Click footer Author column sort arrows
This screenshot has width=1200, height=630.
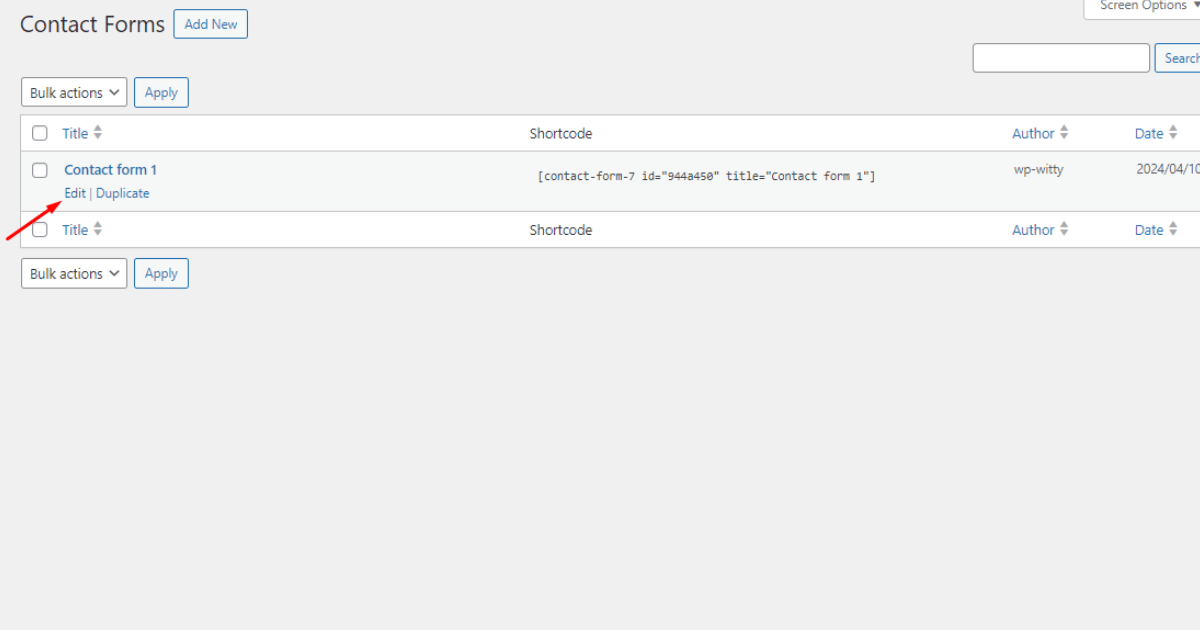[x=1064, y=229]
